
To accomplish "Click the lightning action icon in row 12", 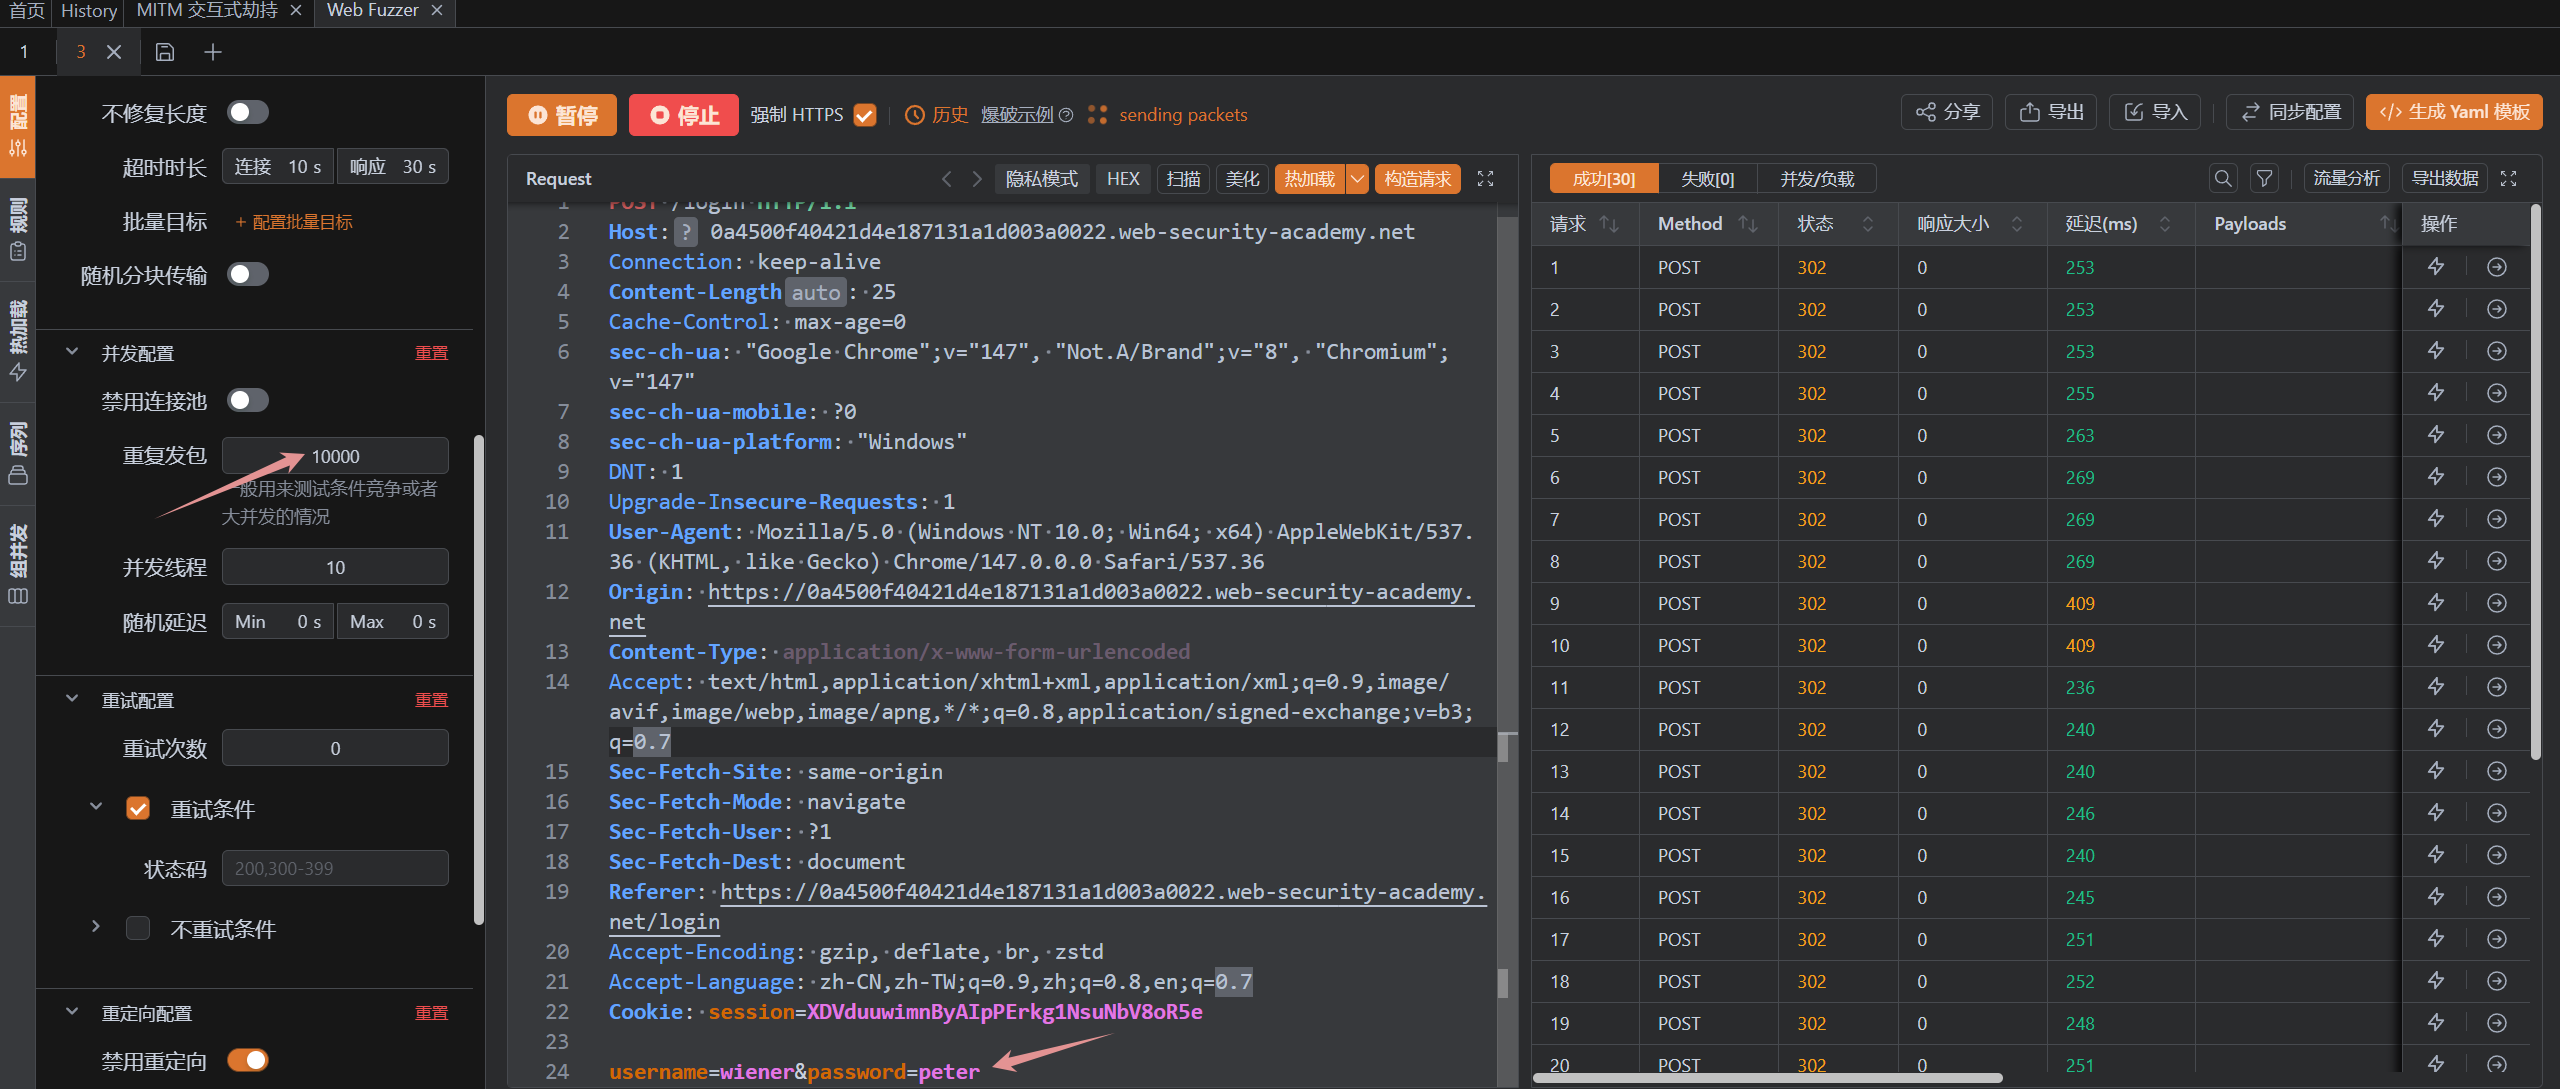I will tap(2436, 729).
